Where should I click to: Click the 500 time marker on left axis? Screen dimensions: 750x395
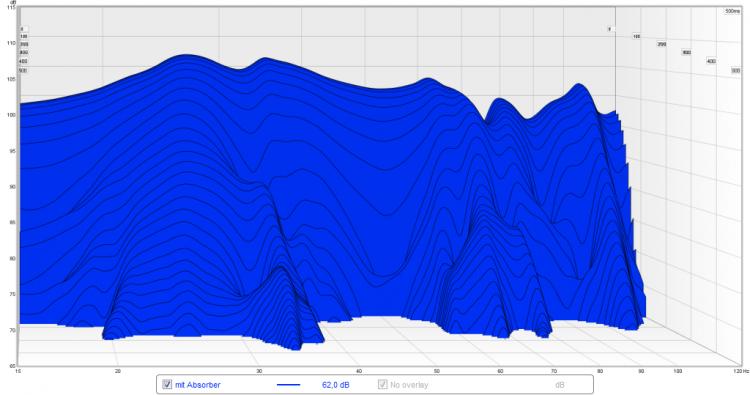click(x=23, y=70)
